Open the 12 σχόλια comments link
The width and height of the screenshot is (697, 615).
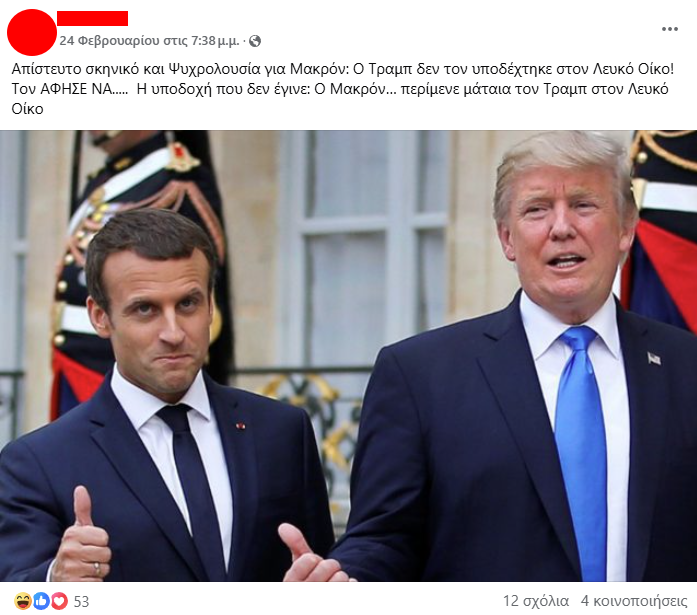click(x=536, y=601)
